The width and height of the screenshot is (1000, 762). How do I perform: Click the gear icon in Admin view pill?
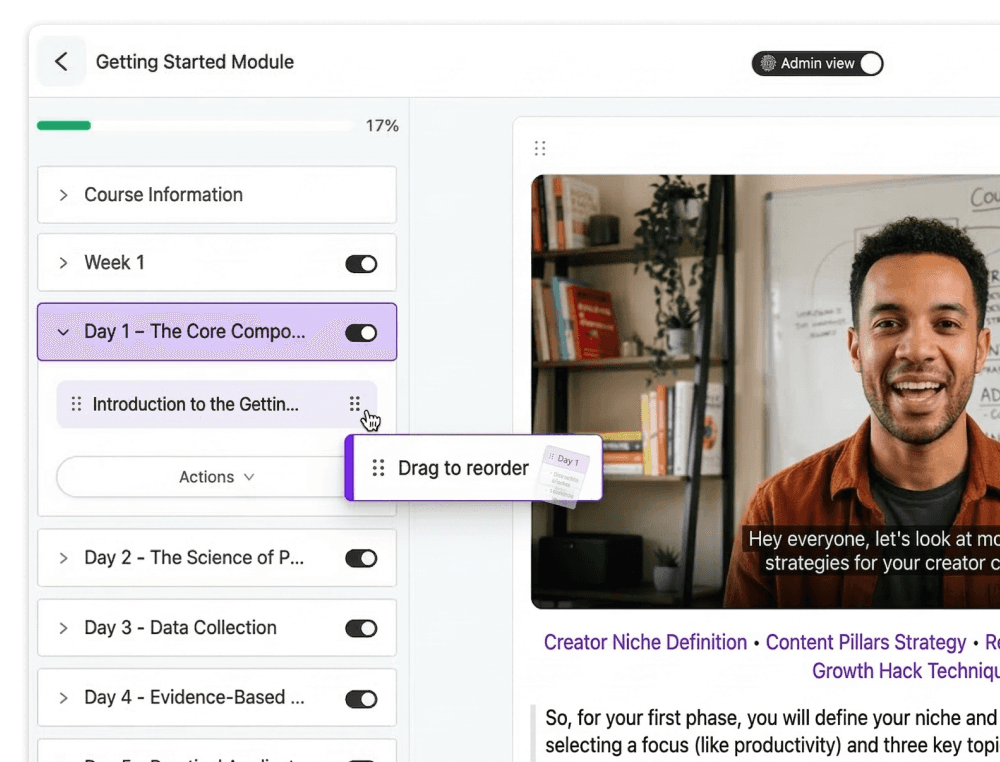click(768, 63)
